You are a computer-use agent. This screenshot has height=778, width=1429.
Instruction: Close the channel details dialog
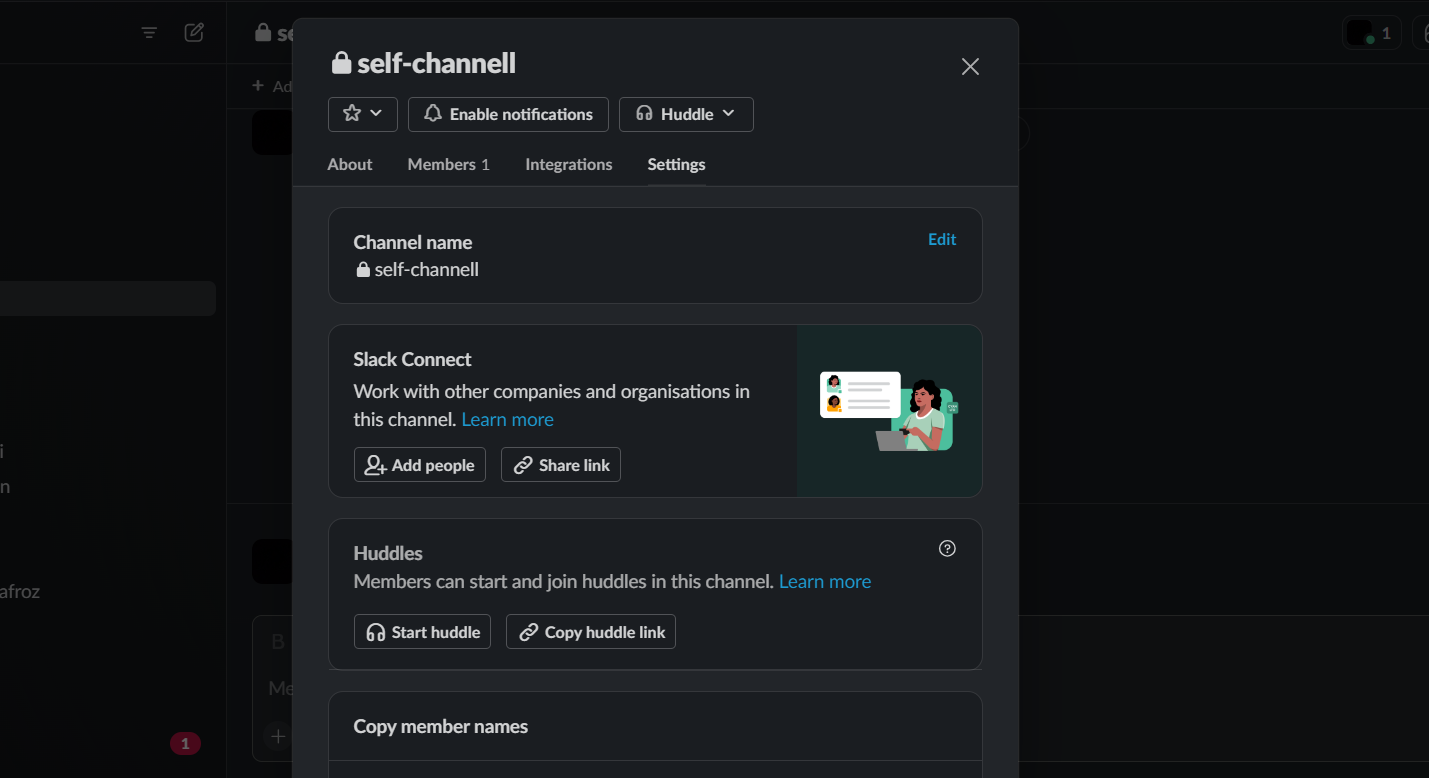[x=970, y=66]
